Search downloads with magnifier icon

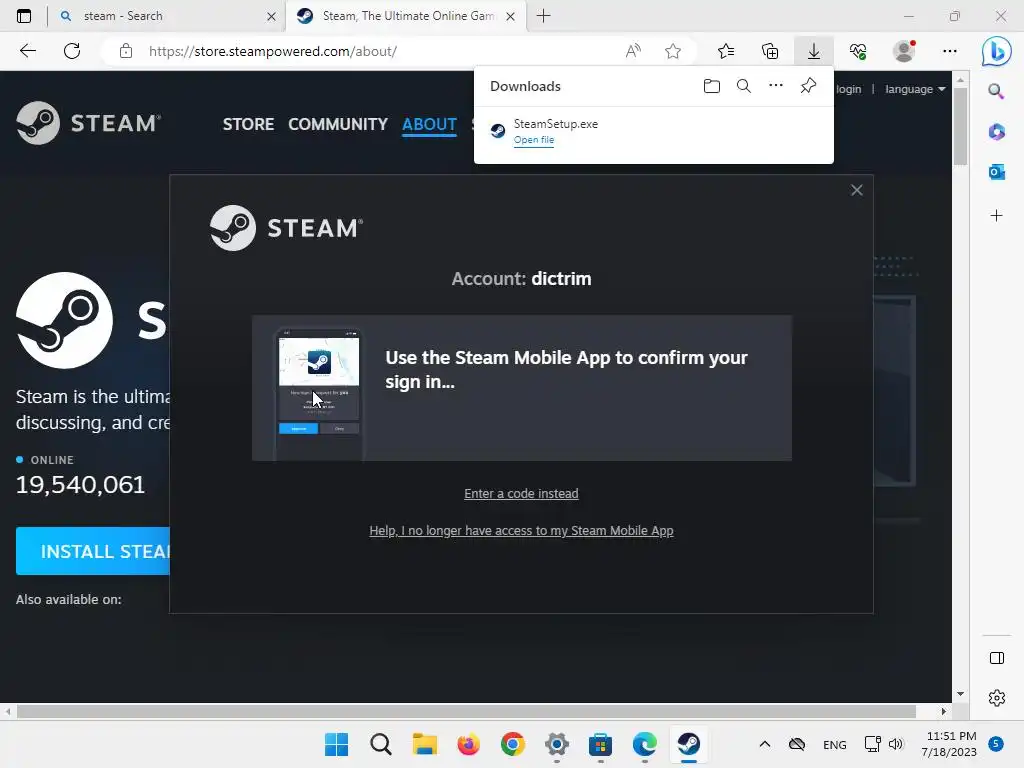point(744,86)
